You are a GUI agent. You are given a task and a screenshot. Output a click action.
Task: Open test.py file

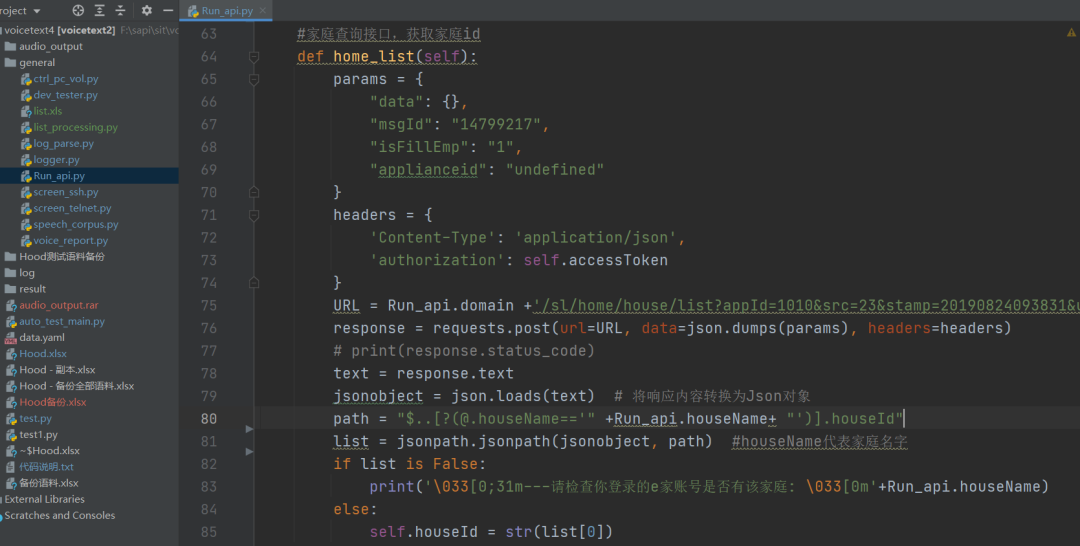(35, 418)
